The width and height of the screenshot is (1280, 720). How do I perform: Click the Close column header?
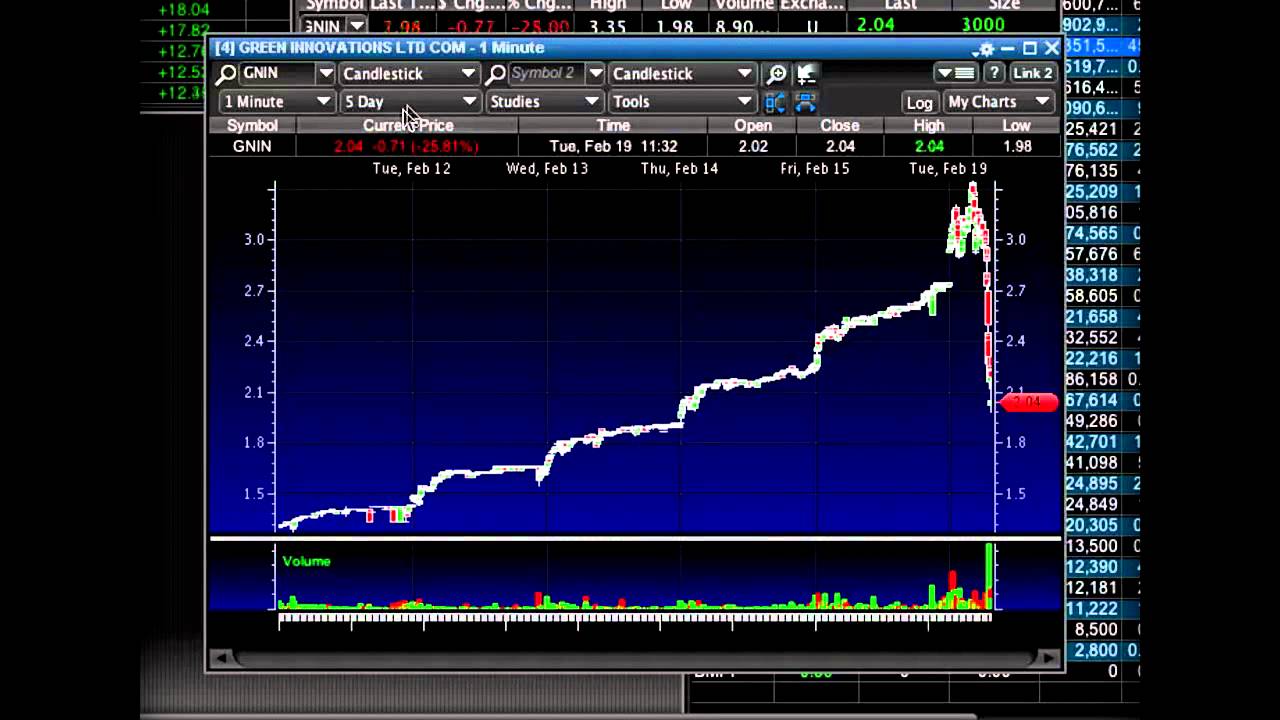(840, 125)
